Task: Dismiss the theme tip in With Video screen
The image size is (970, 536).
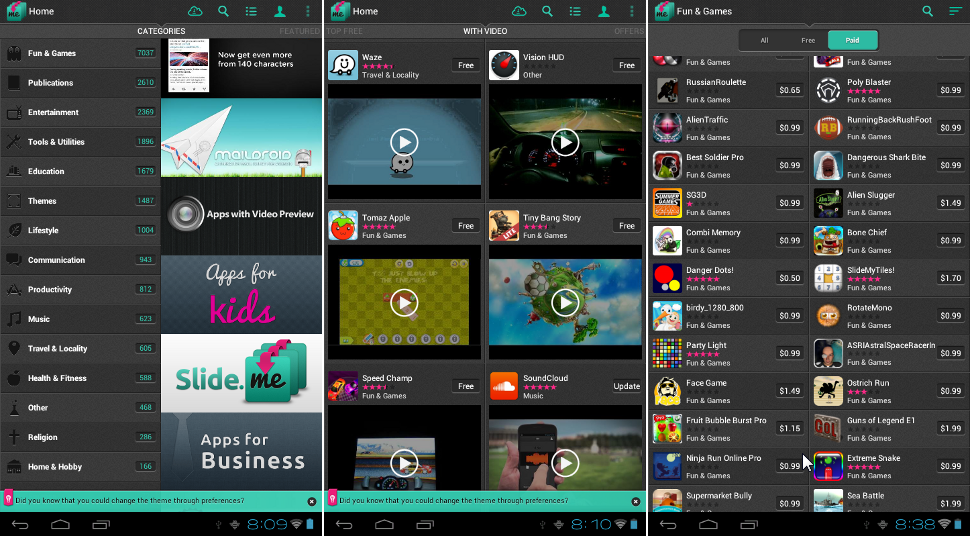Action: pyautogui.click(x=636, y=501)
